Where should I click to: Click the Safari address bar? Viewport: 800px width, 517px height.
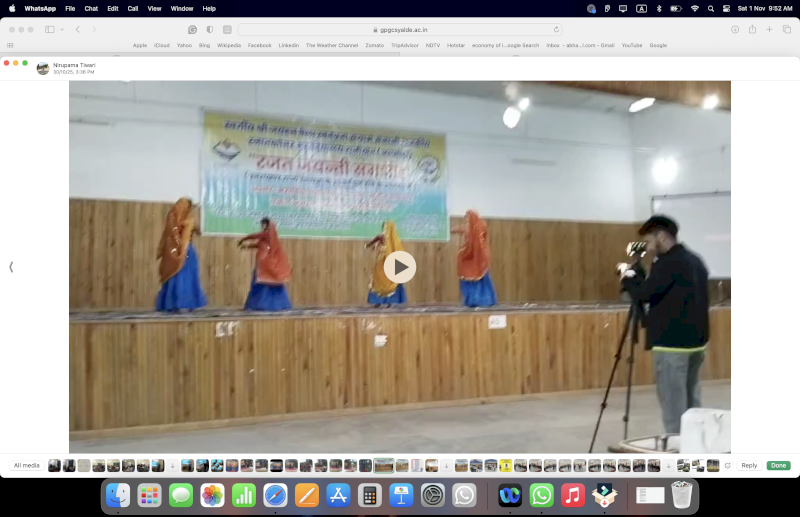400,30
